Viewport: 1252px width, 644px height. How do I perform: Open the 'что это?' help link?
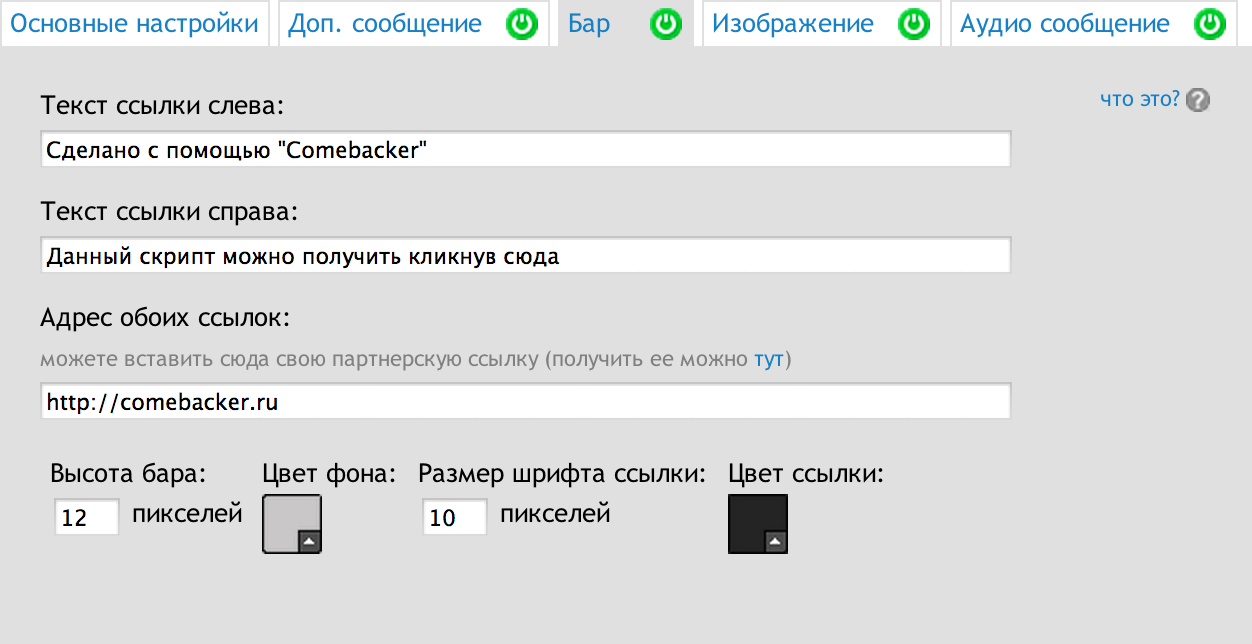point(1140,99)
